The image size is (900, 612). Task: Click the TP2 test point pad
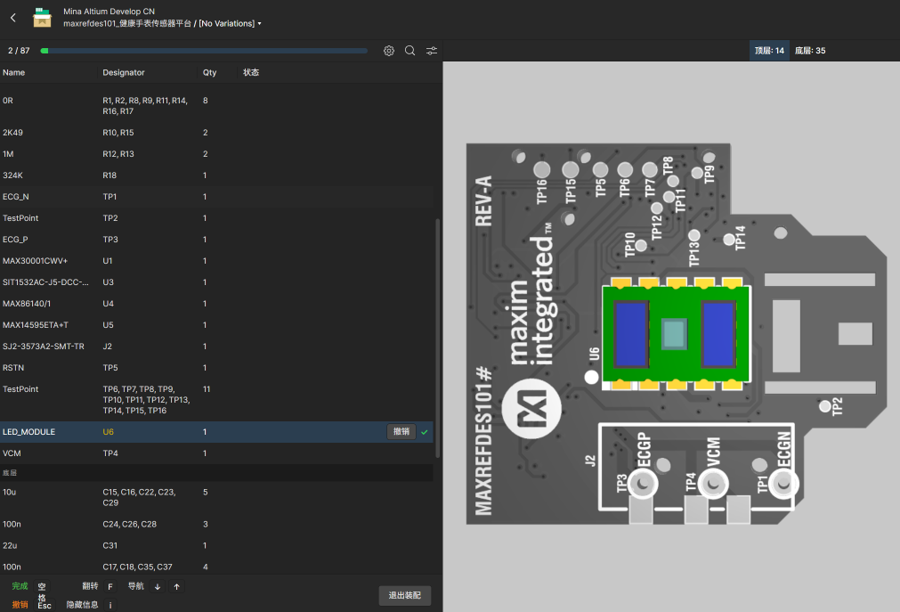825,406
